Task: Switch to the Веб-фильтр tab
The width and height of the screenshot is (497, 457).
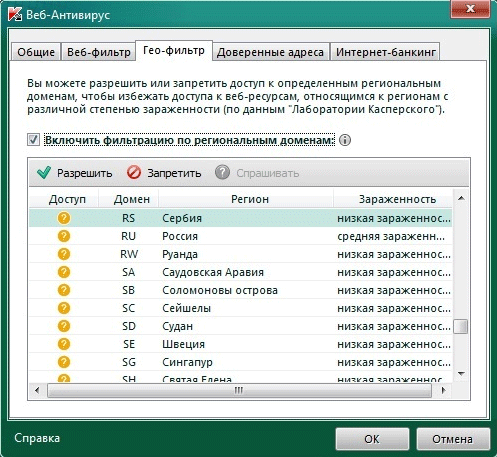Action: tap(99, 52)
